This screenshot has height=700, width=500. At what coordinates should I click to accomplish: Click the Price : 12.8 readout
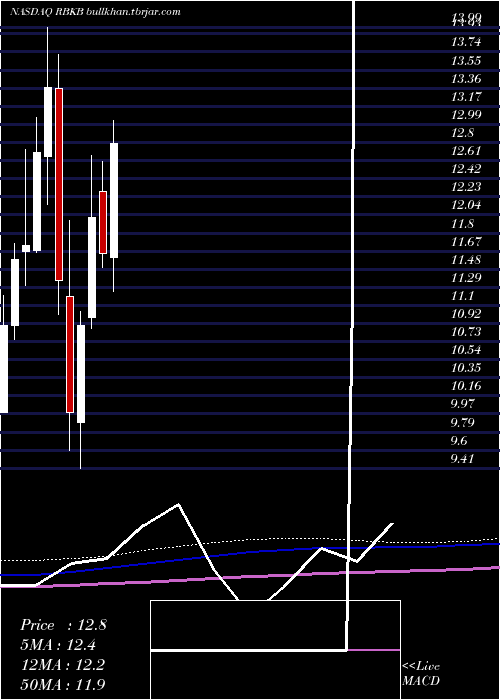[63, 625]
